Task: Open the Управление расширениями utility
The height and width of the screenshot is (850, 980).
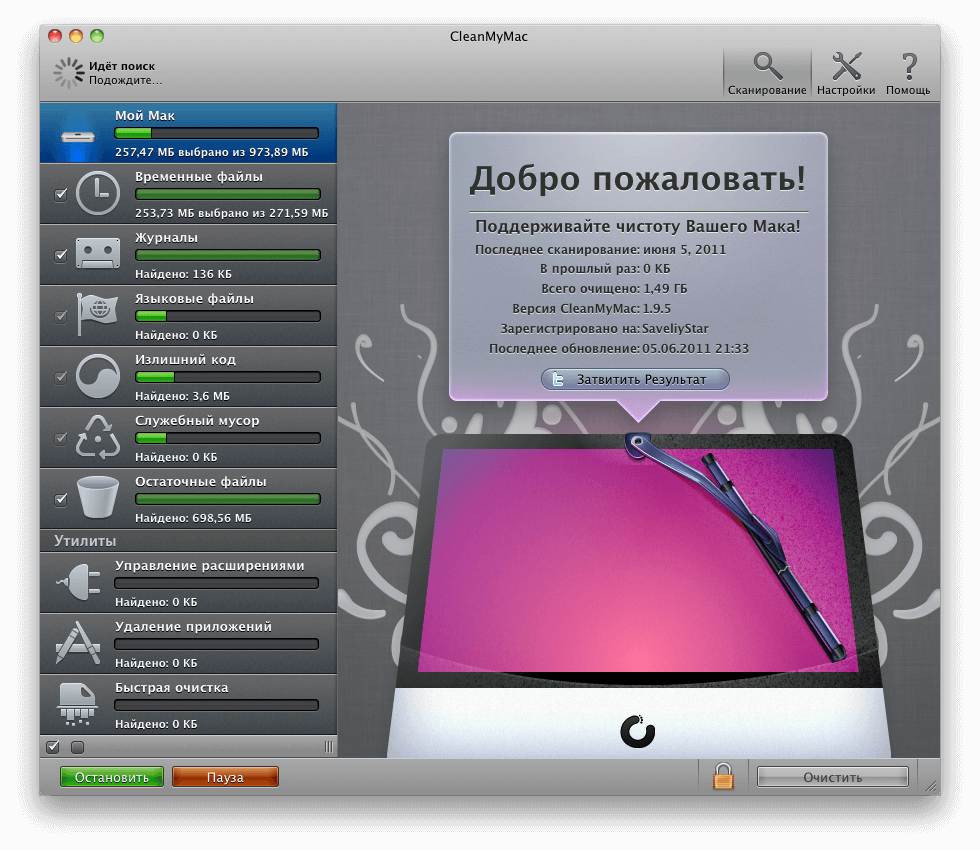Action: pos(188,582)
